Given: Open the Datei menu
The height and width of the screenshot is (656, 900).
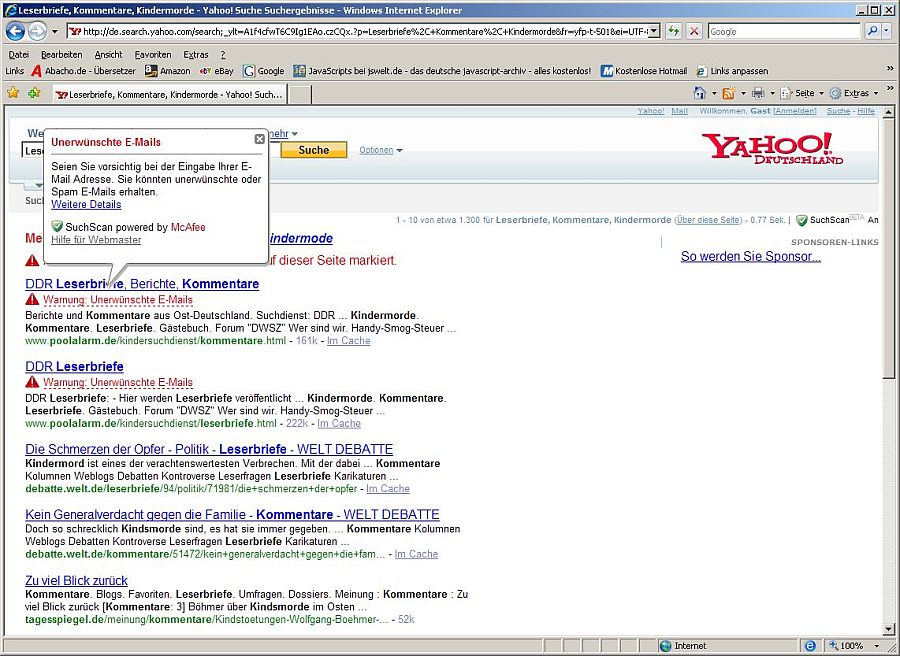Looking at the screenshot, I should [x=19, y=55].
